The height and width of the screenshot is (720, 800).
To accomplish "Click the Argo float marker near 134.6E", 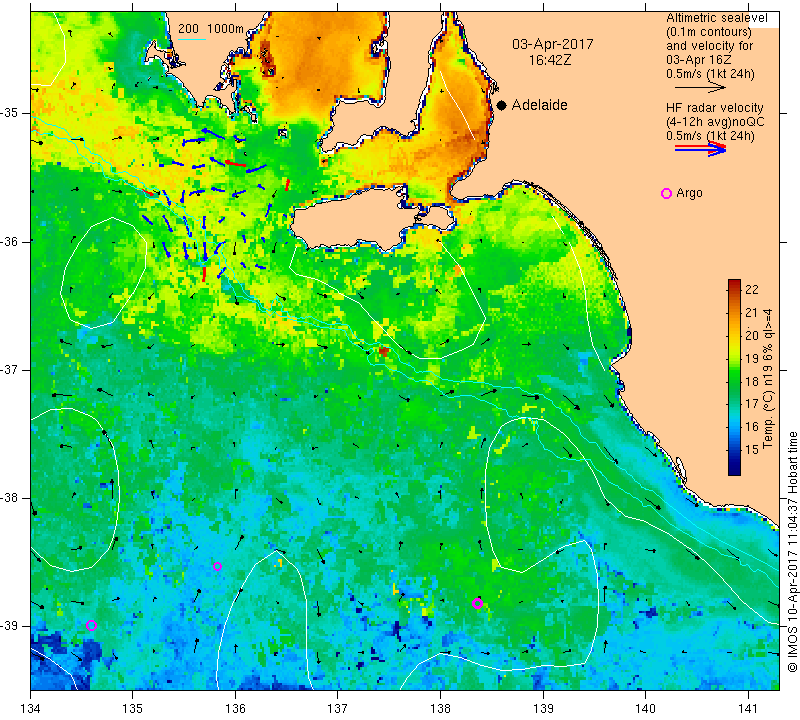I will coord(91,626).
